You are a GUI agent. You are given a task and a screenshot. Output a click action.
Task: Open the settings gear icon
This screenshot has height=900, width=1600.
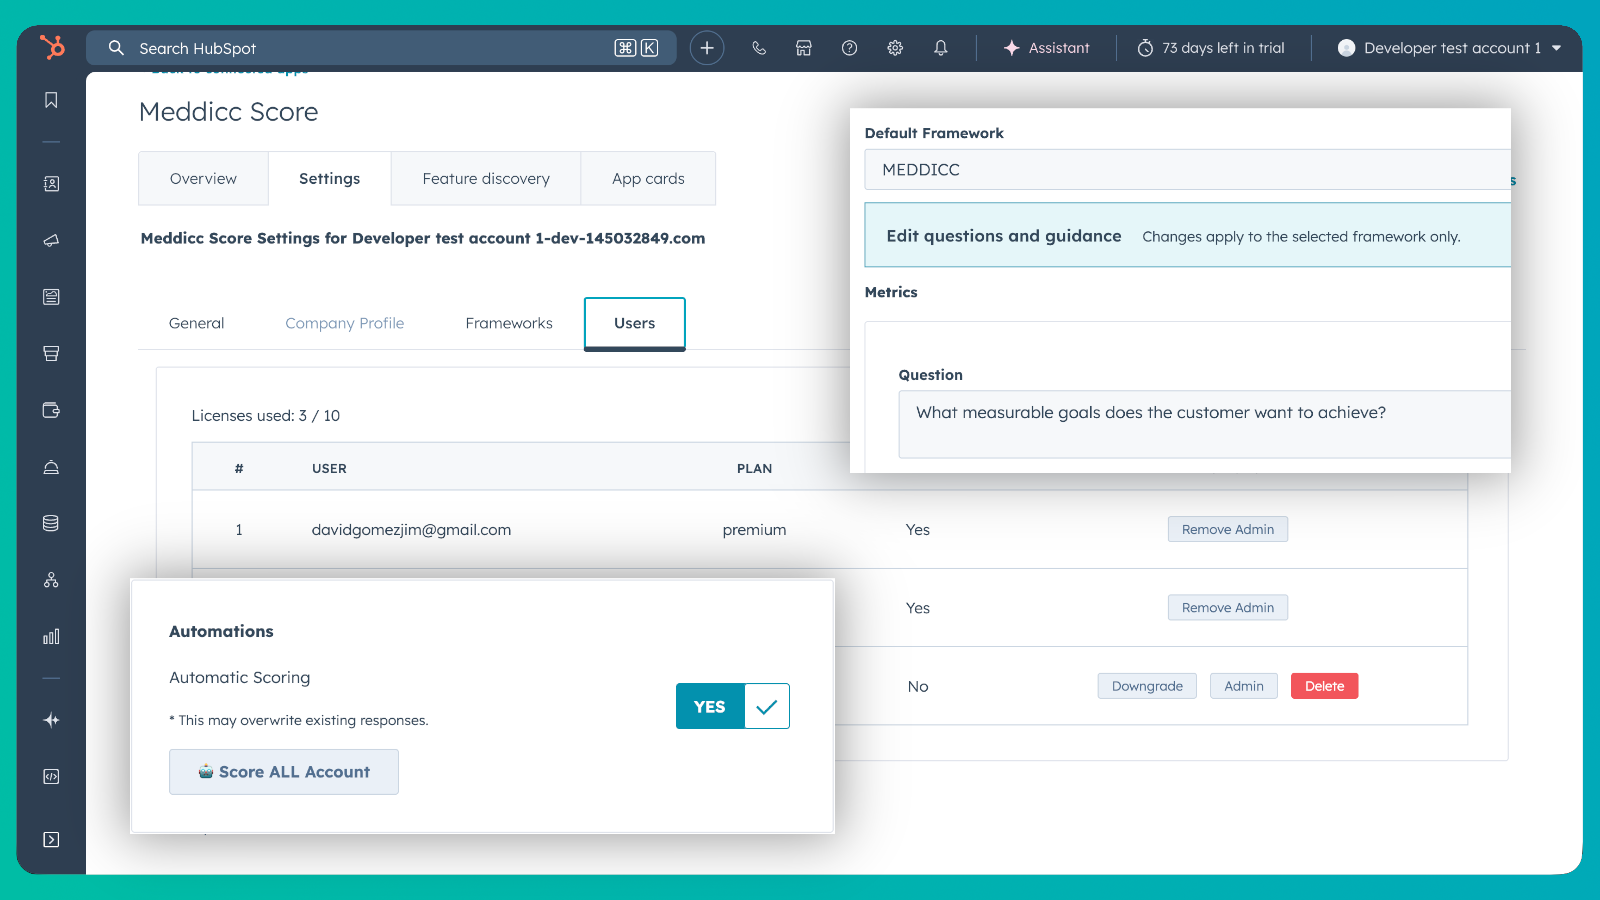894,47
